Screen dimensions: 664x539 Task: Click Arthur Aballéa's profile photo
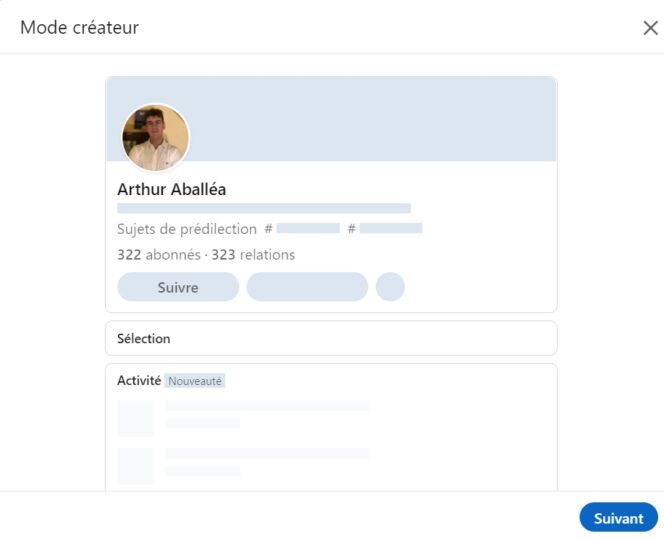click(x=156, y=137)
